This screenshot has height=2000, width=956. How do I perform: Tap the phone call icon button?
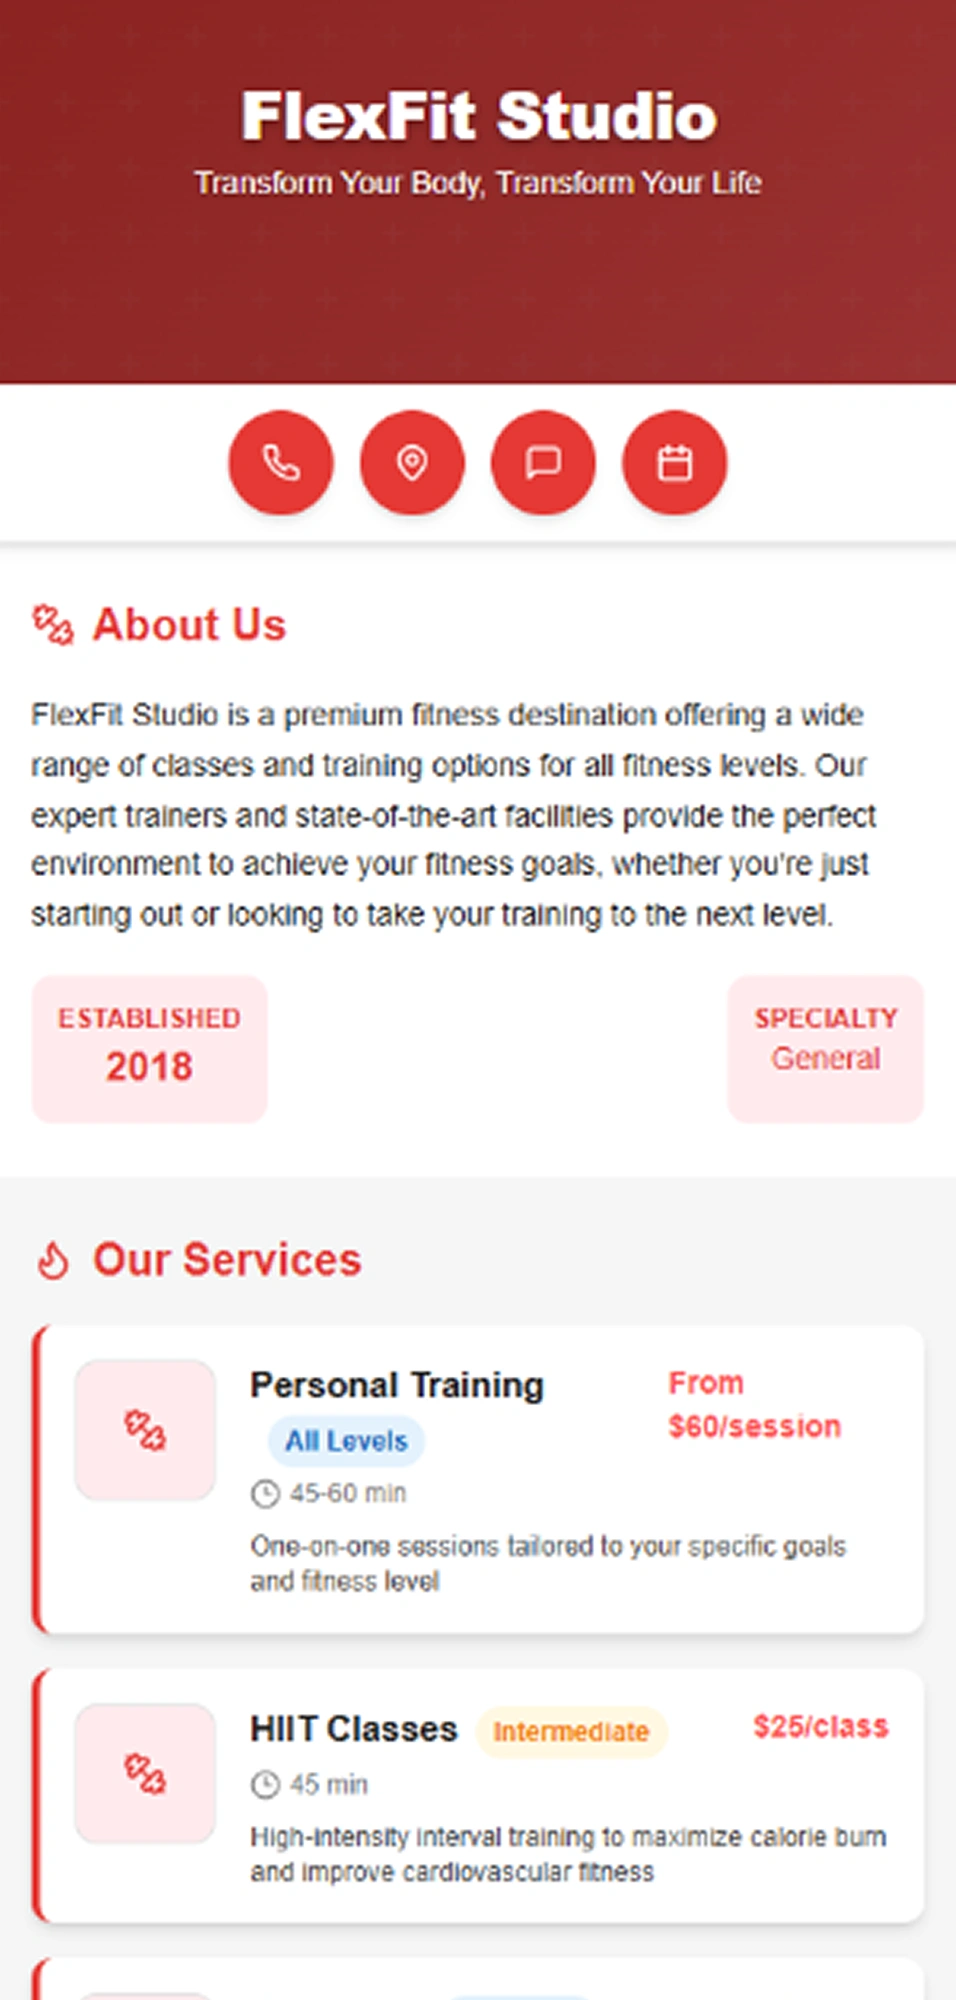281,463
